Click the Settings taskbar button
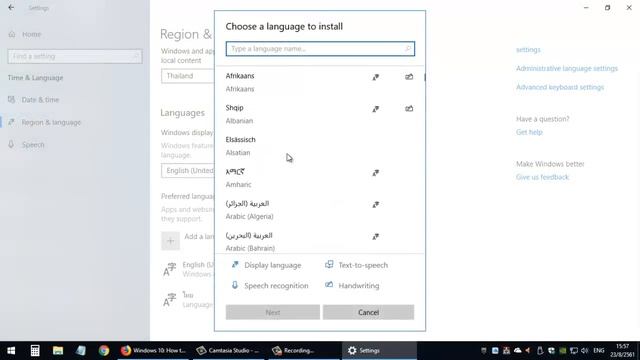Viewport: 640px width, 360px height. pos(379,351)
